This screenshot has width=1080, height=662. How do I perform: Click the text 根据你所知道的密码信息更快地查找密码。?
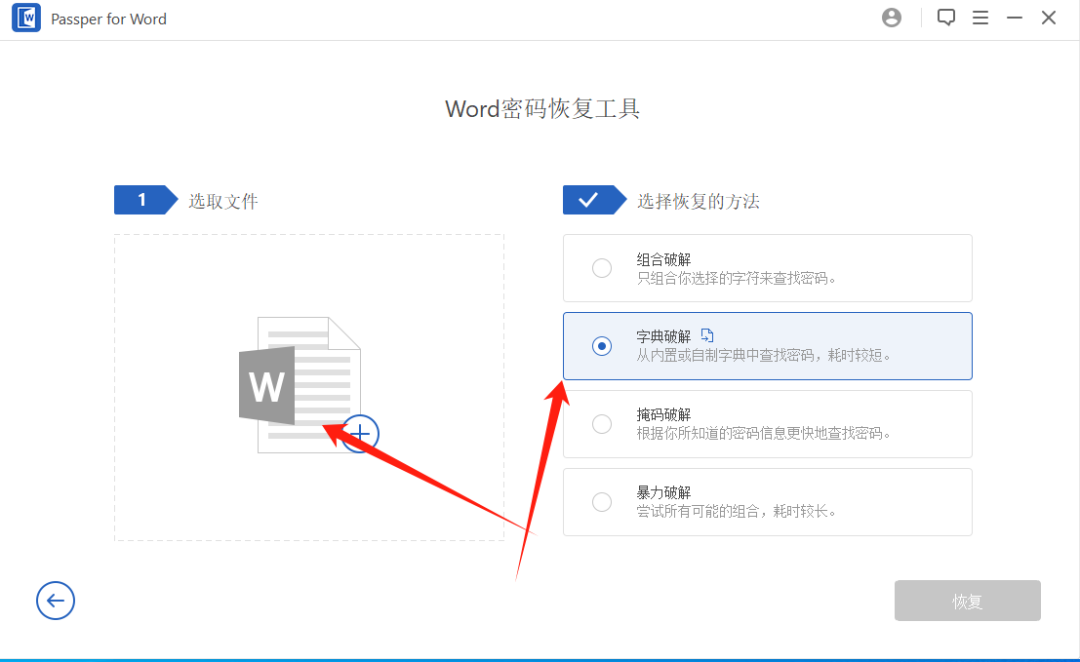pos(764,433)
